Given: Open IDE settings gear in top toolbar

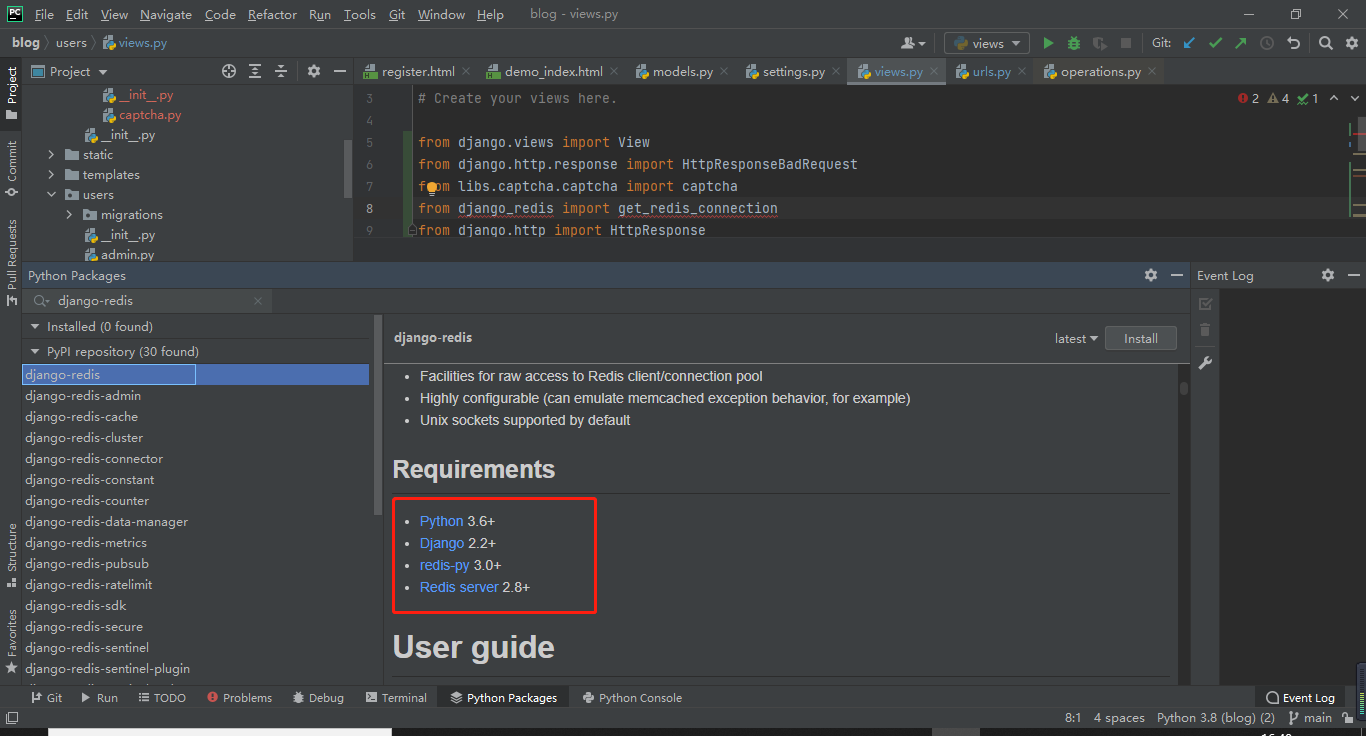Looking at the screenshot, I should (x=1350, y=43).
